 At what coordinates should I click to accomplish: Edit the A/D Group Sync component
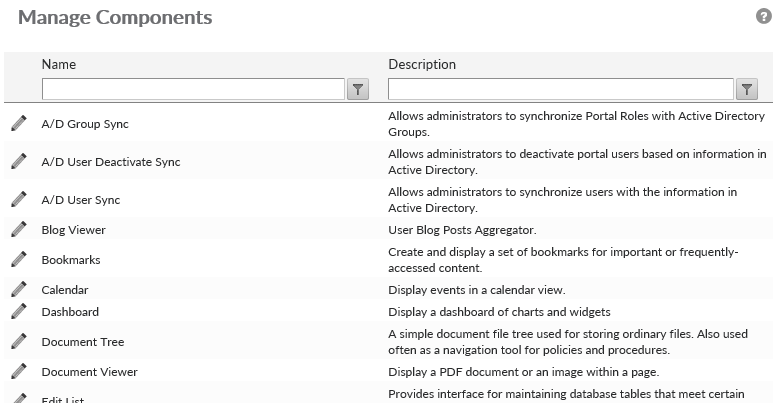19,123
